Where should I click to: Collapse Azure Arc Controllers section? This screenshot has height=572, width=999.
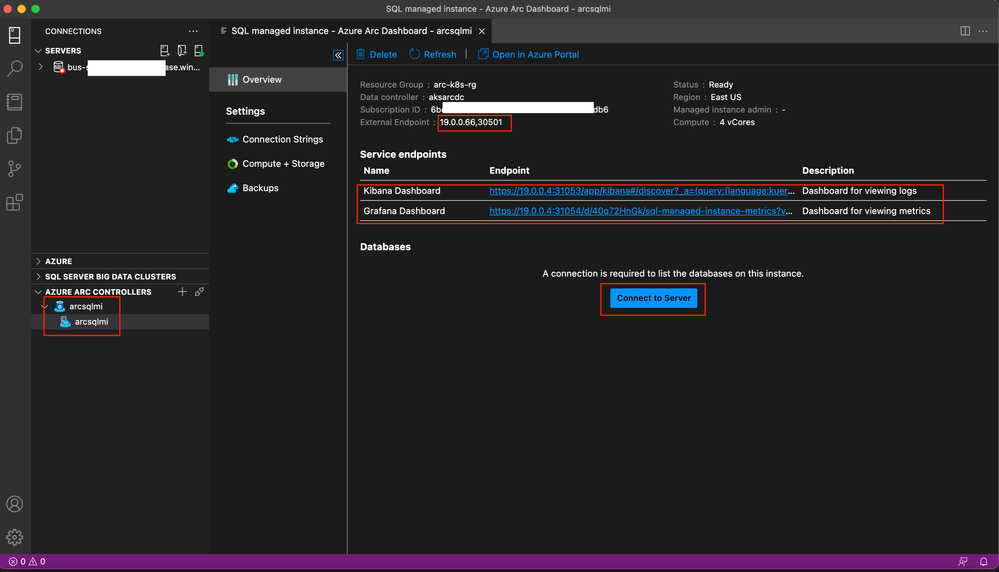pos(38,292)
